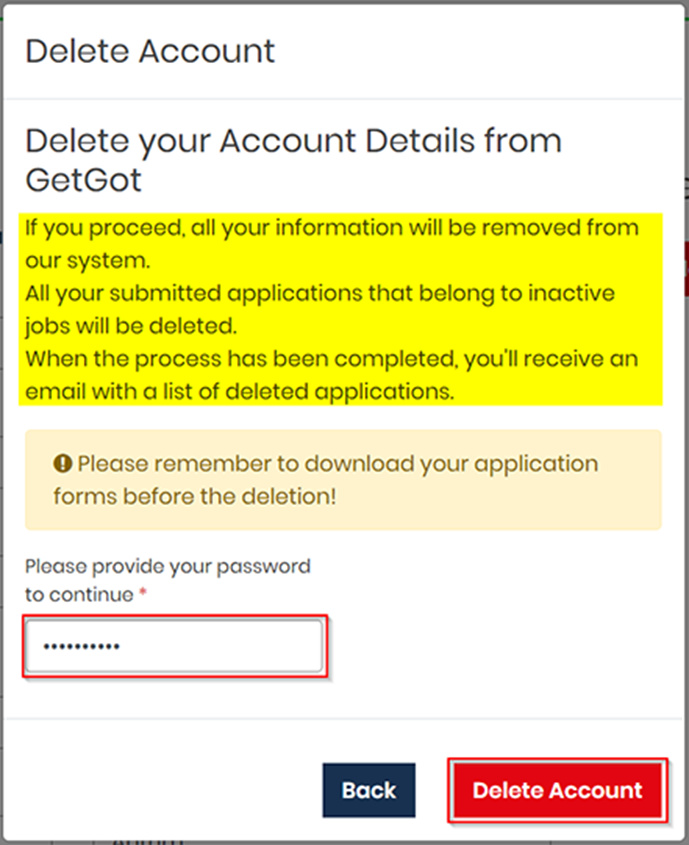The height and width of the screenshot is (845, 689).
Task: Click the 'When the process has been completed' sentence
Action: pyautogui.click(x=332, y=359)
